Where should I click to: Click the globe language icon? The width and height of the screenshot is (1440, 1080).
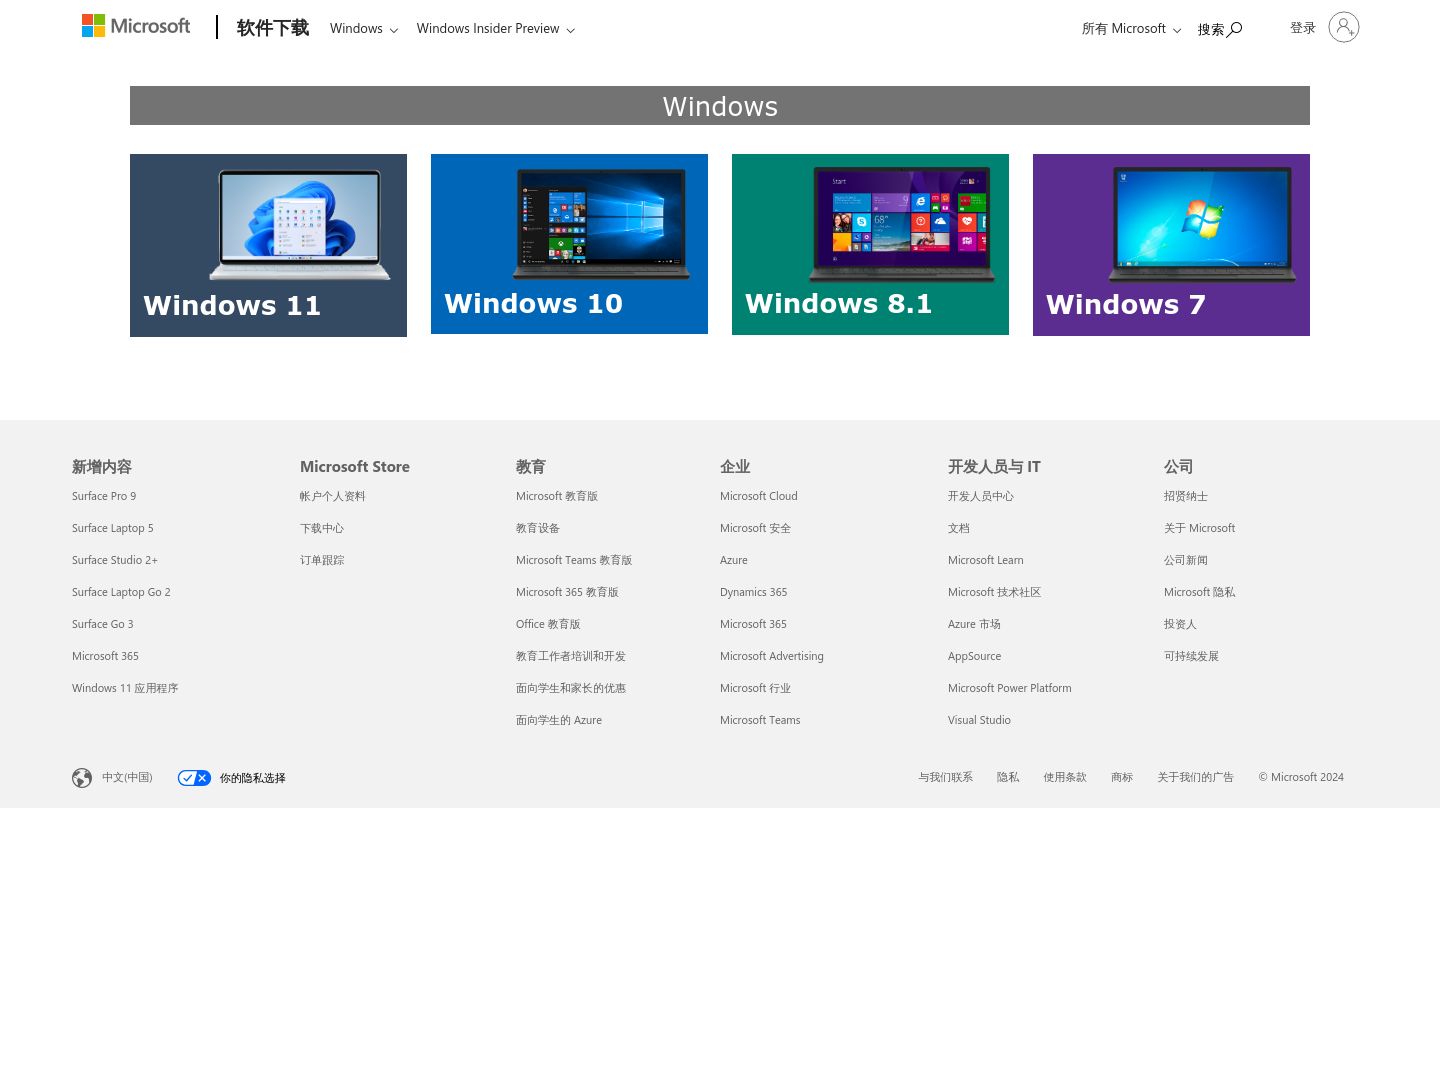point(82,778)
